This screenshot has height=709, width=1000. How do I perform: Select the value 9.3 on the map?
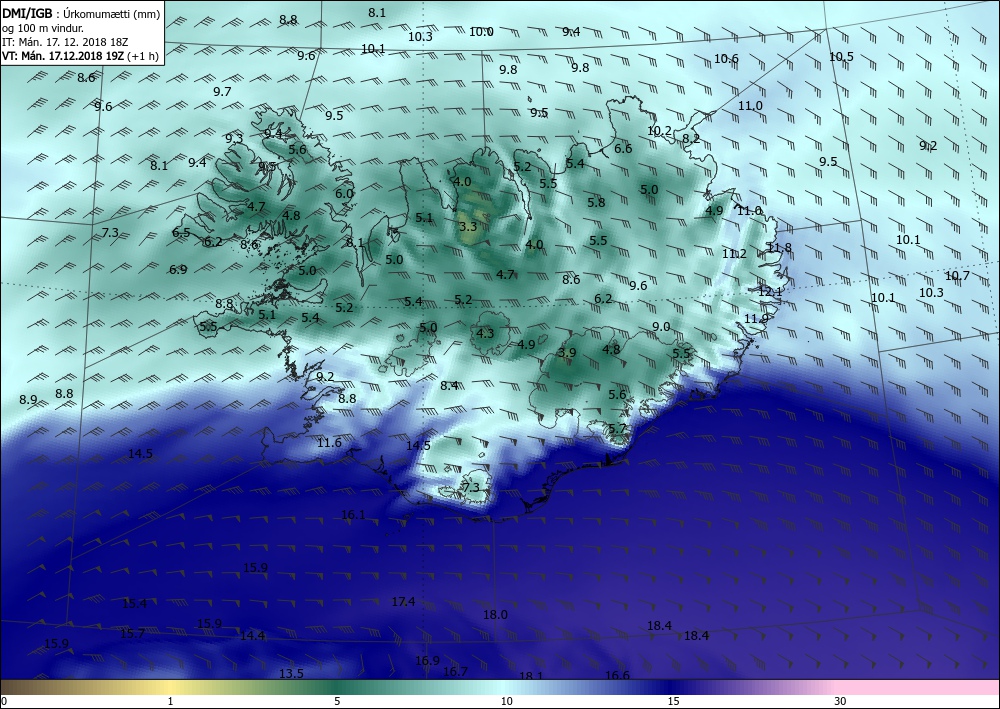pyautogui.click(x=234, y=138)
